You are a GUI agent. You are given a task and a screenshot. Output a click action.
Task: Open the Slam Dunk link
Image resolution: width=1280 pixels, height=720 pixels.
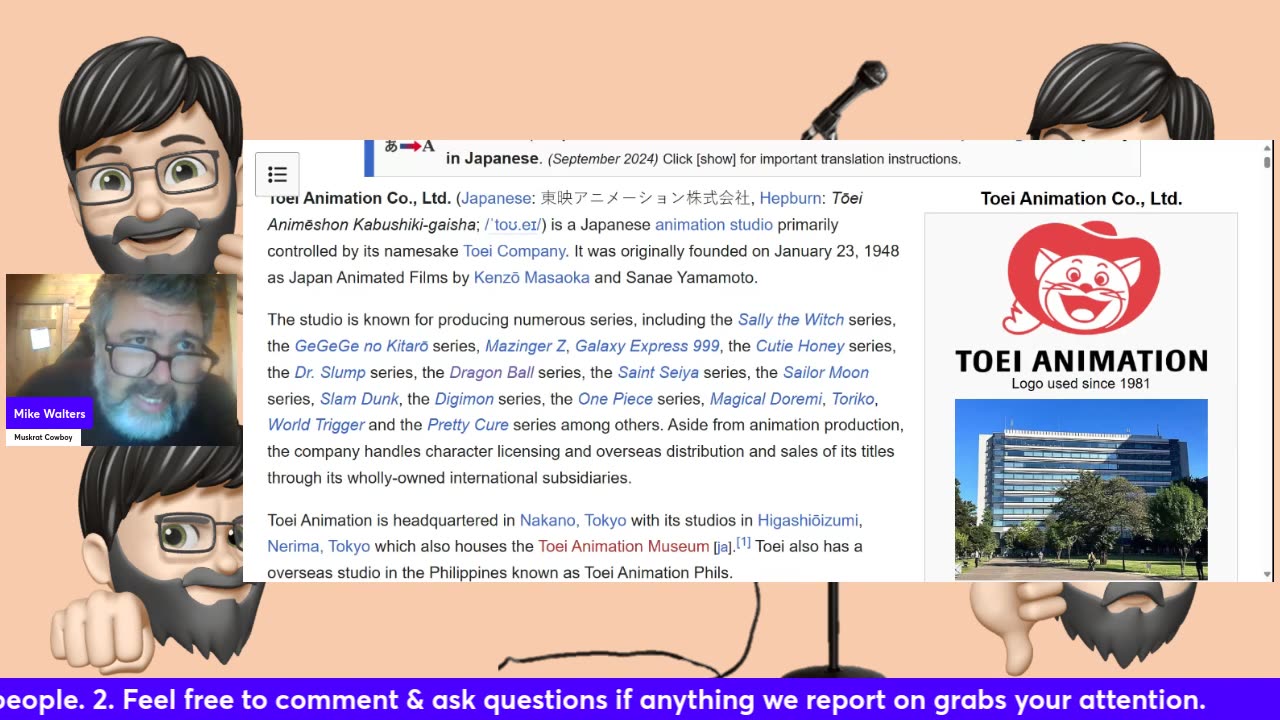360,399
